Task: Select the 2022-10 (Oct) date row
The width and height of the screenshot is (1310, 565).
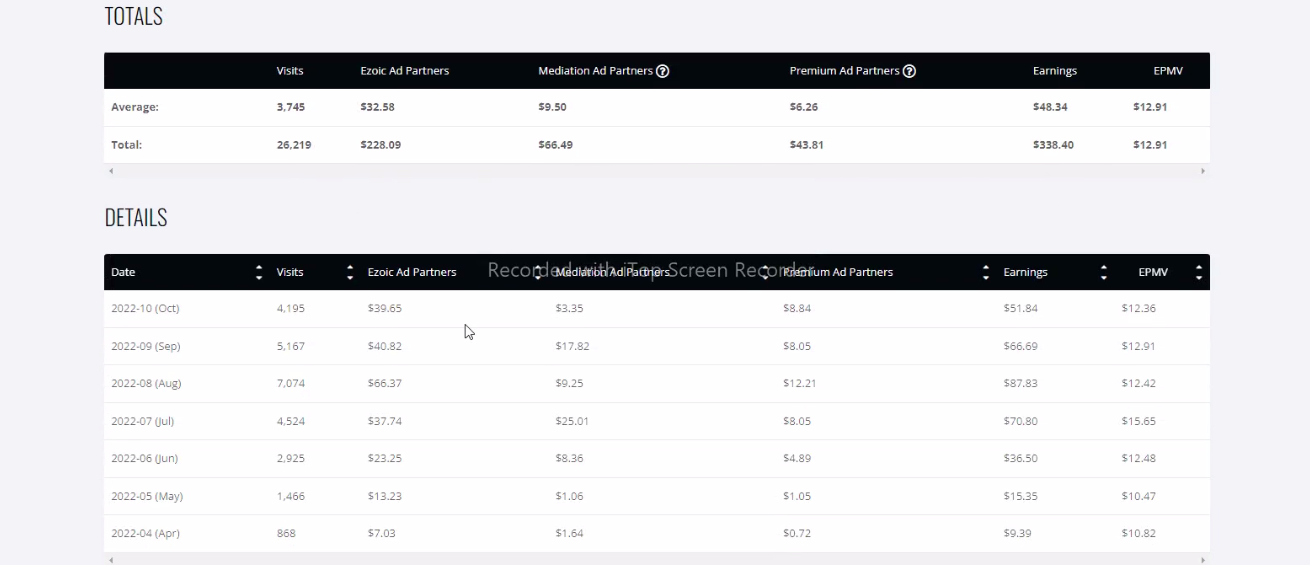Action: [657, 309]
